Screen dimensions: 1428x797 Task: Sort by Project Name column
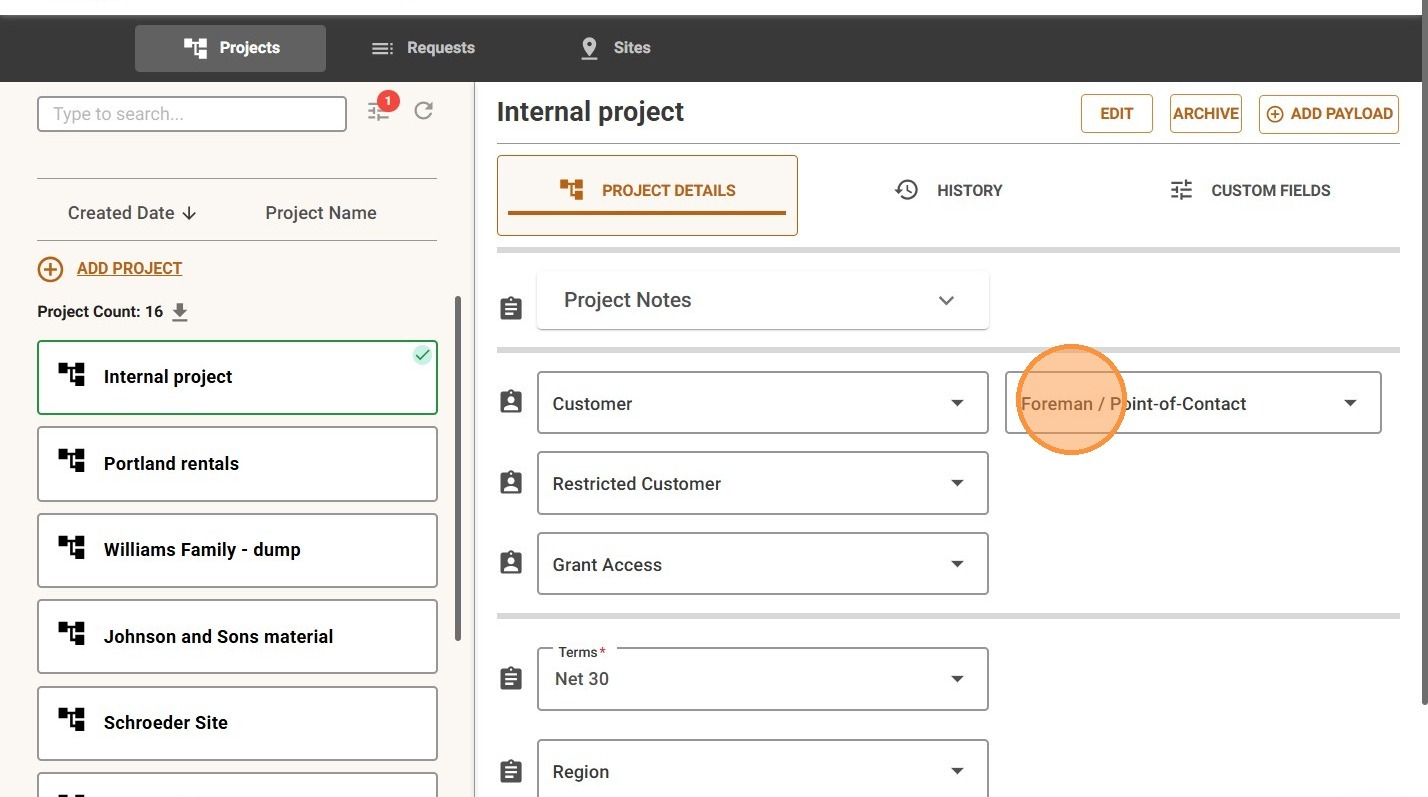(321, 213)
